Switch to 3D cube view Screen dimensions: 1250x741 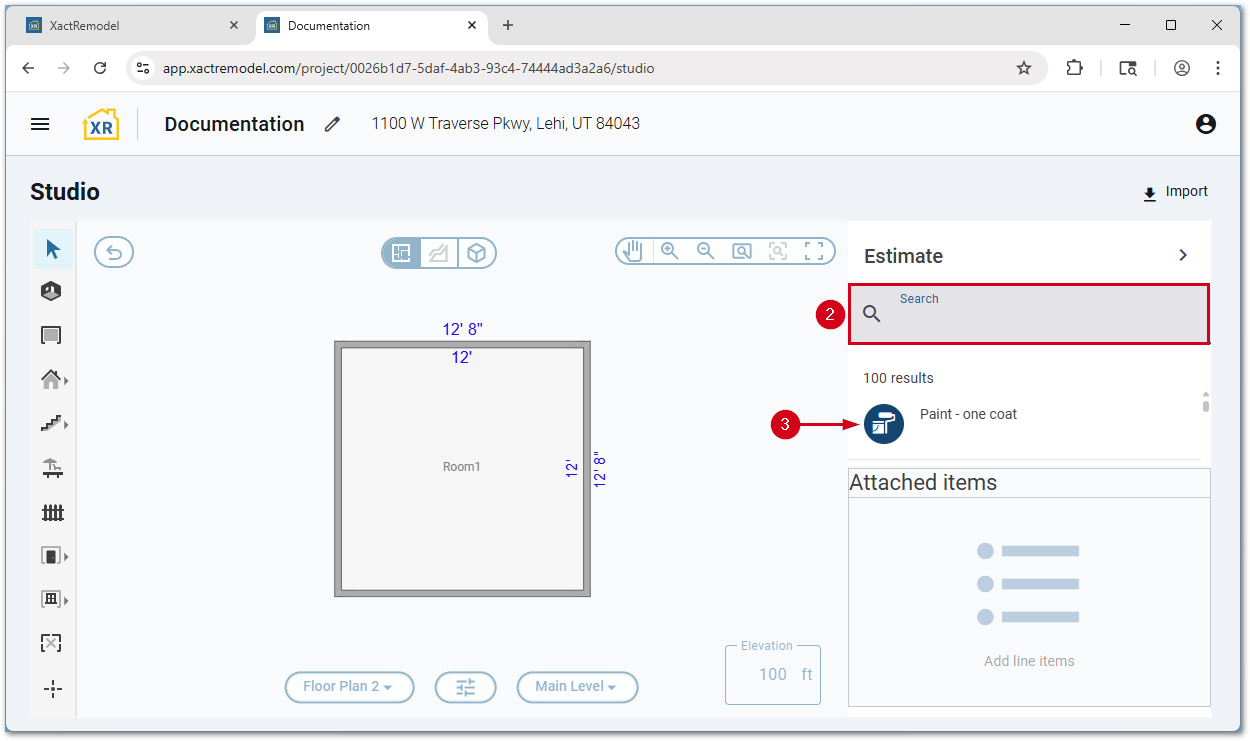tap(477, 253)
